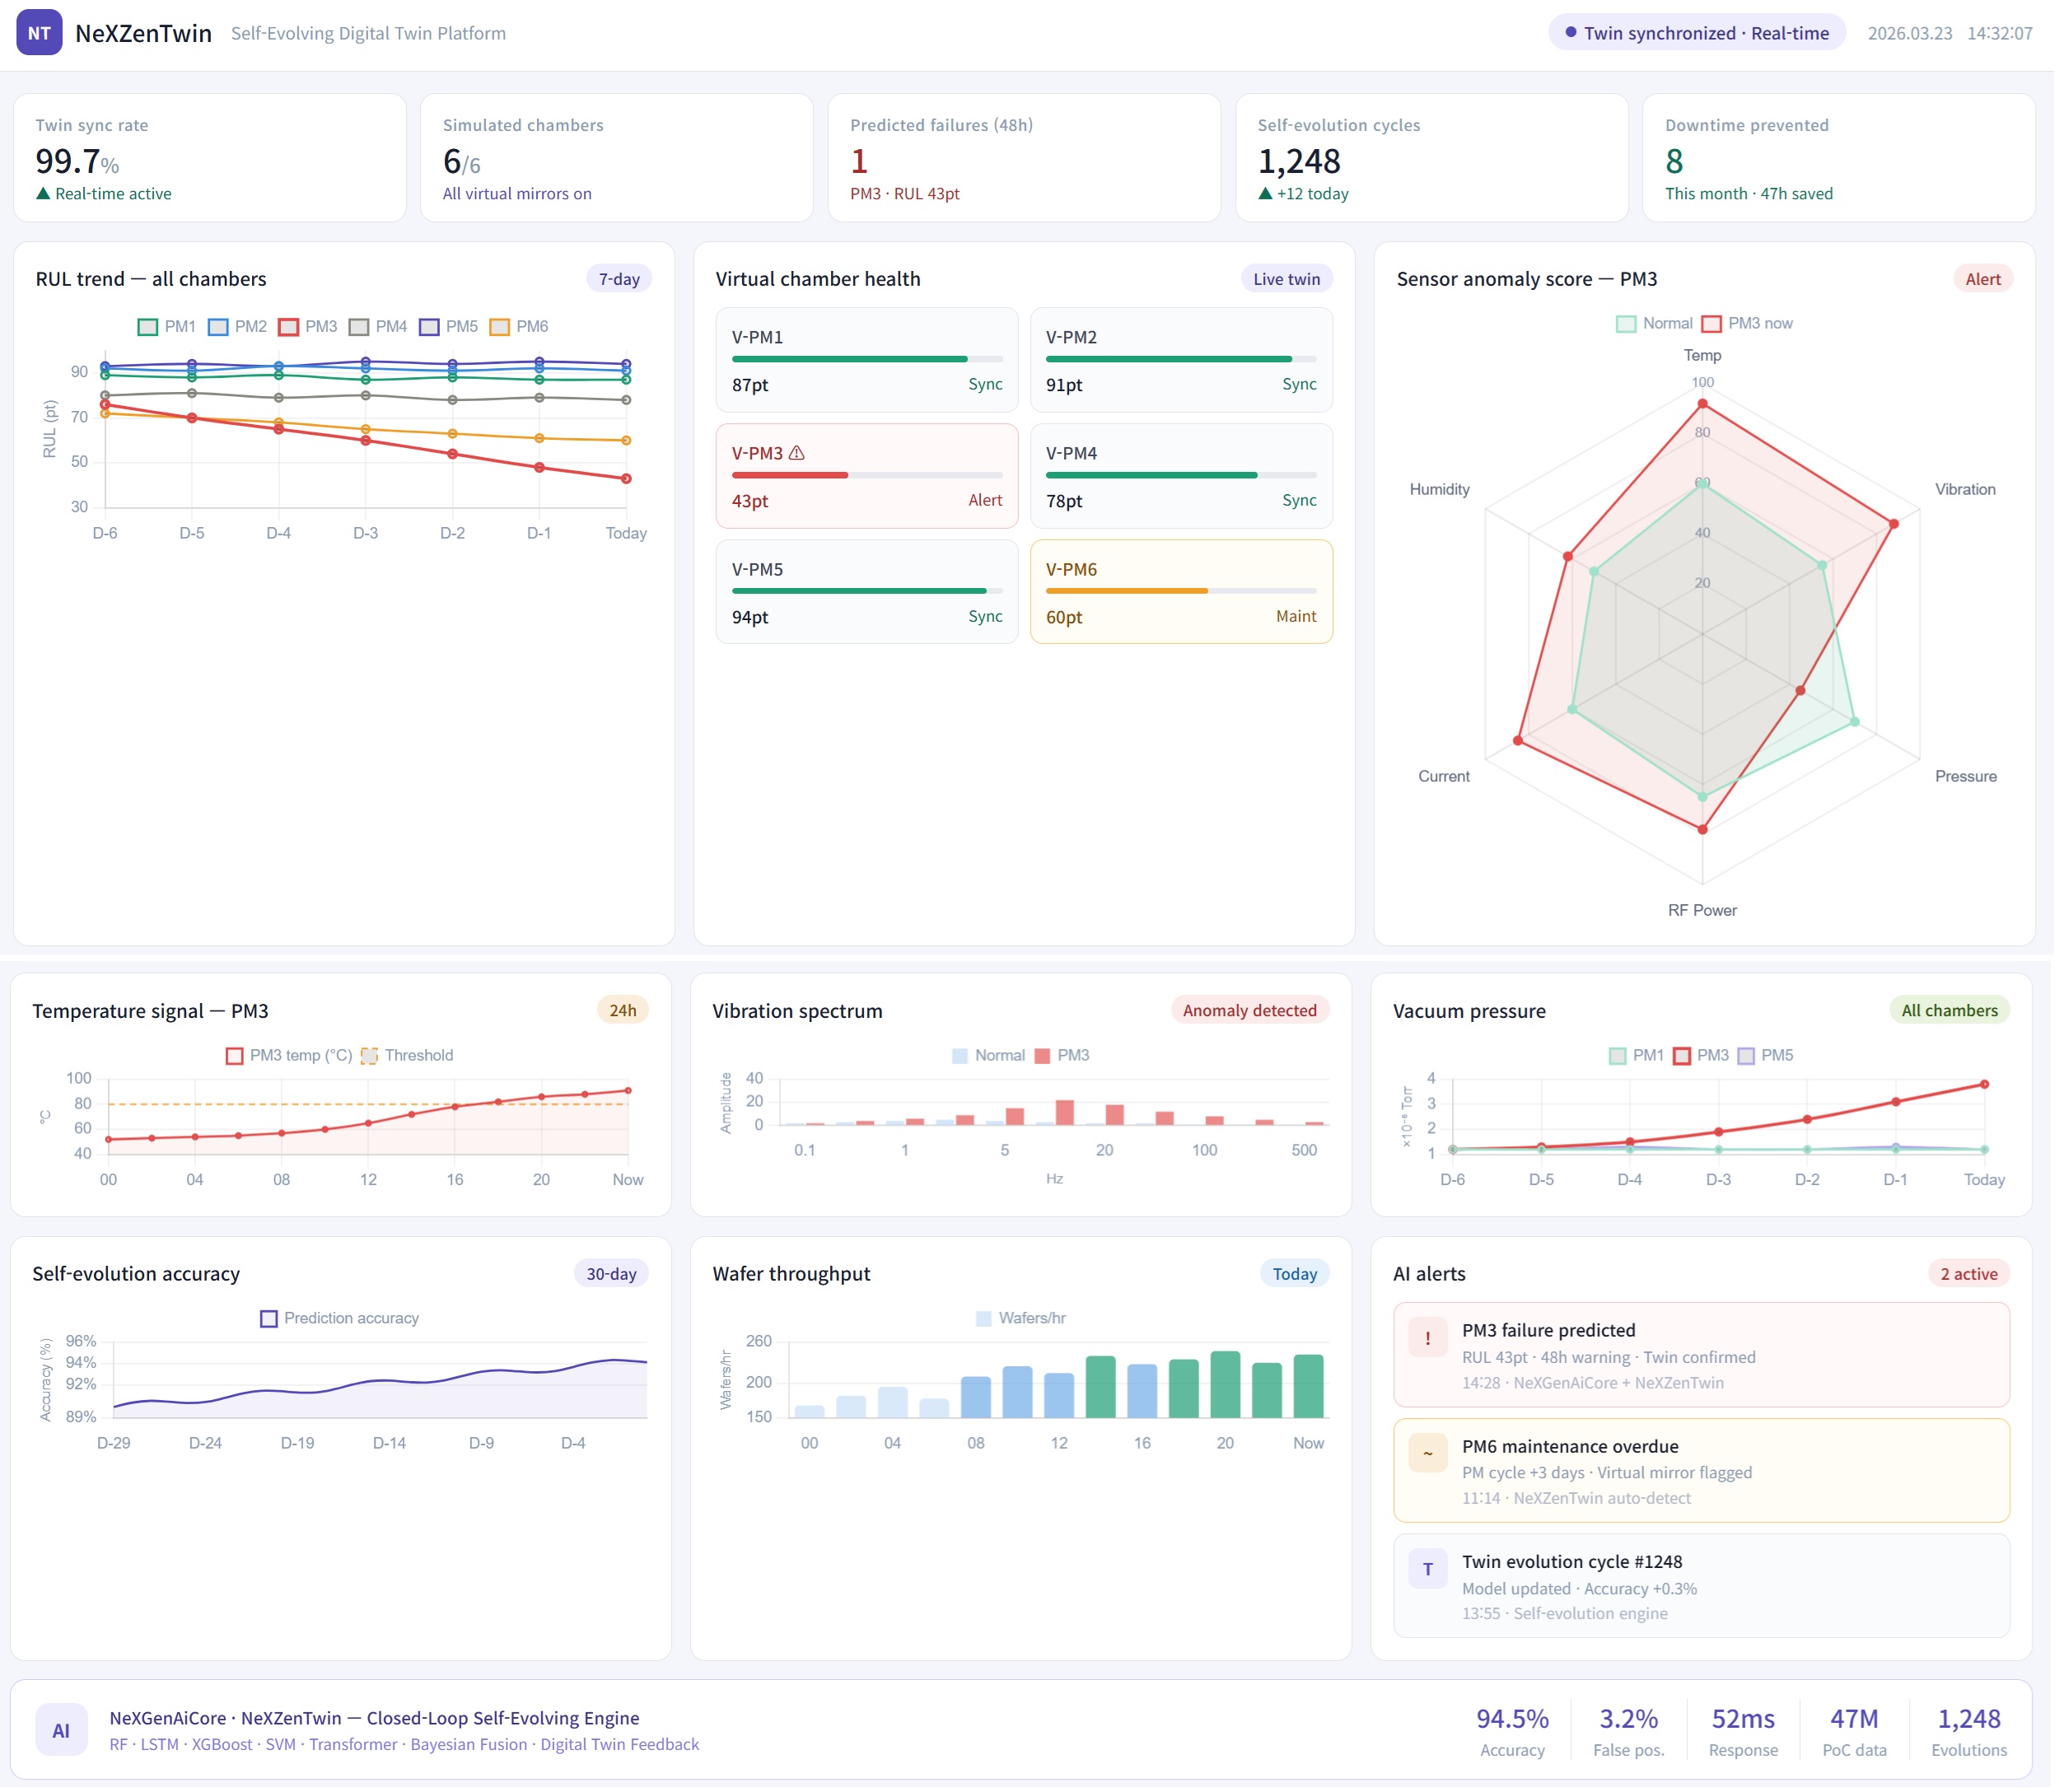Open the Predicted failures card

click(x=1027, y=158)
